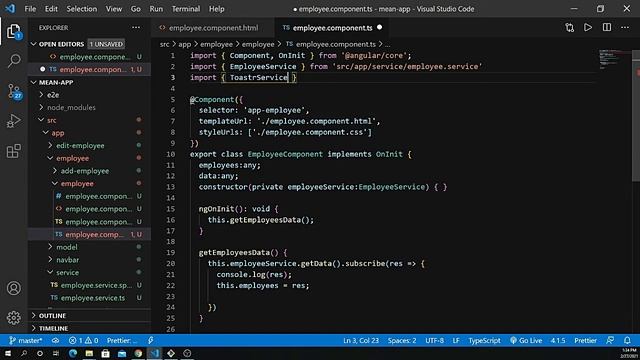Open the Terminal menu
This screenshot has height=360, width=640.
(x=186, y=9)
